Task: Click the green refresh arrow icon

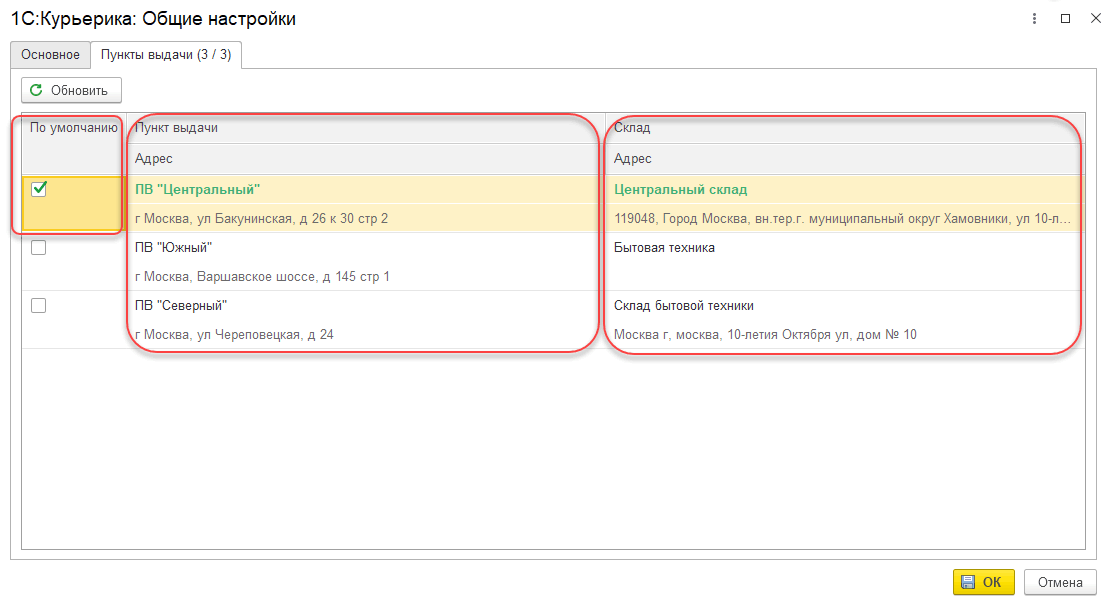Action: 37,90
